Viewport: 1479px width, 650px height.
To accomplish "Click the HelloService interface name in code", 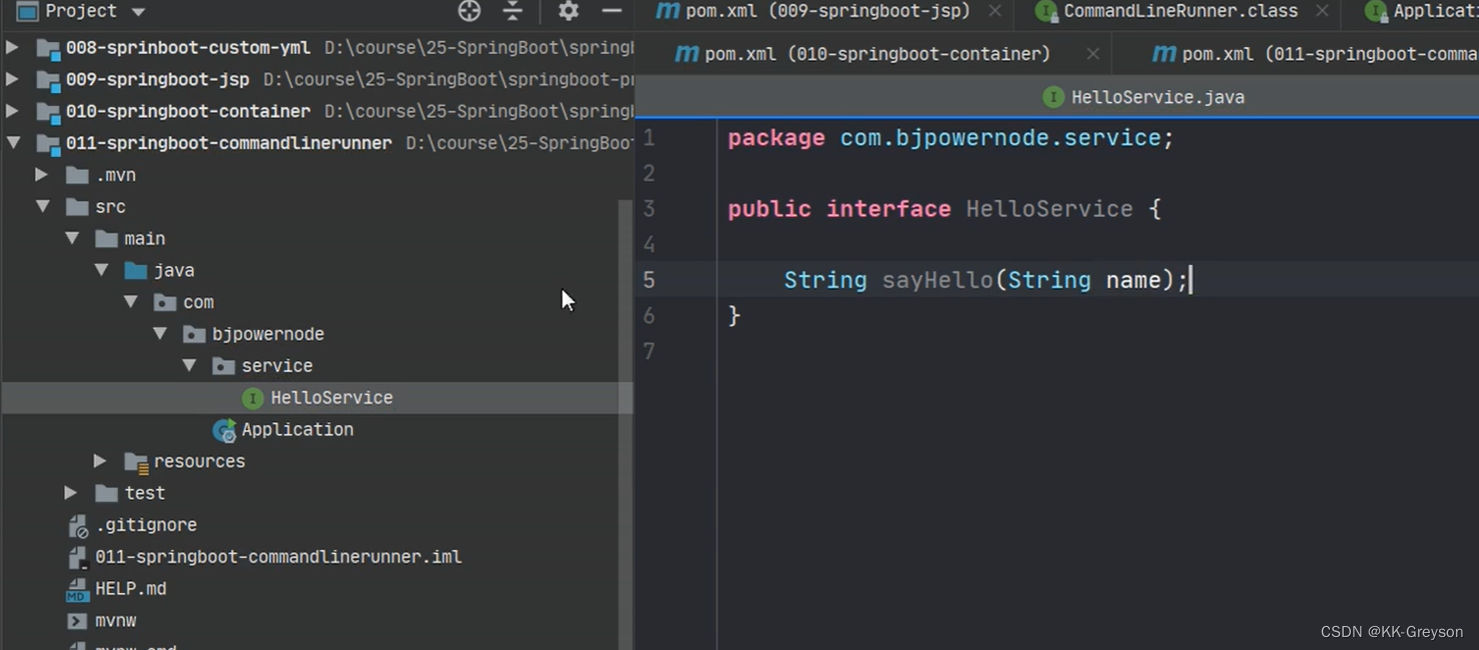I will [x=1049, y=209].
